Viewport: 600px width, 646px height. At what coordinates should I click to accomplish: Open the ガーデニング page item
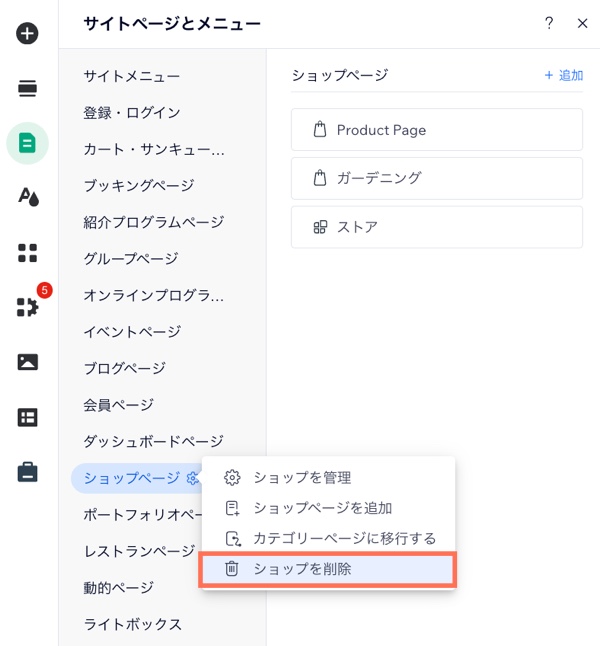click(x=437, y=178)
